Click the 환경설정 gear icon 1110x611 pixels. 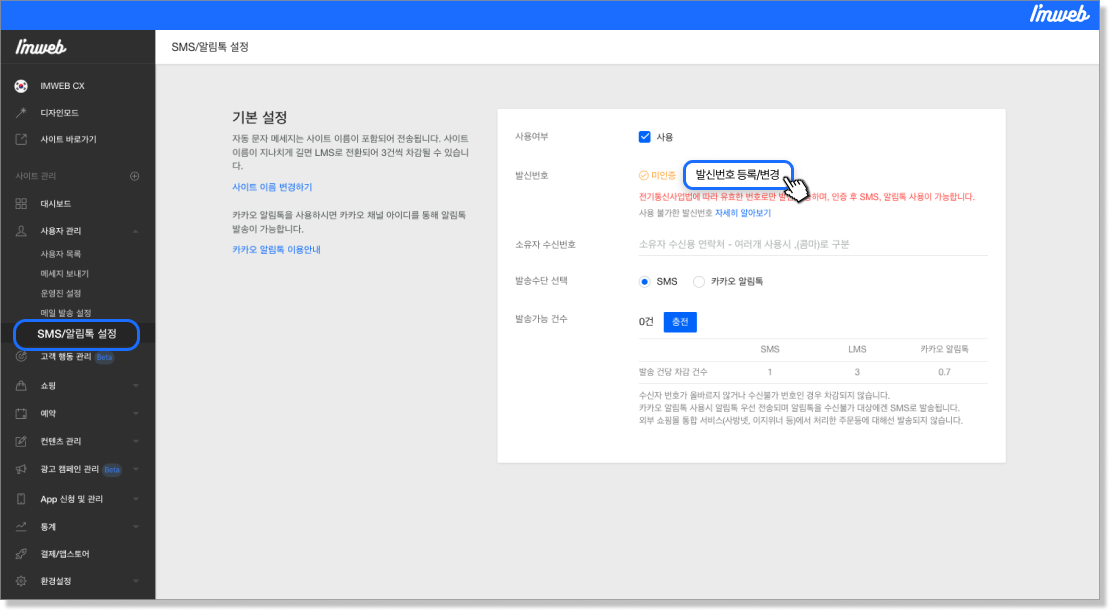click(21, 581)
